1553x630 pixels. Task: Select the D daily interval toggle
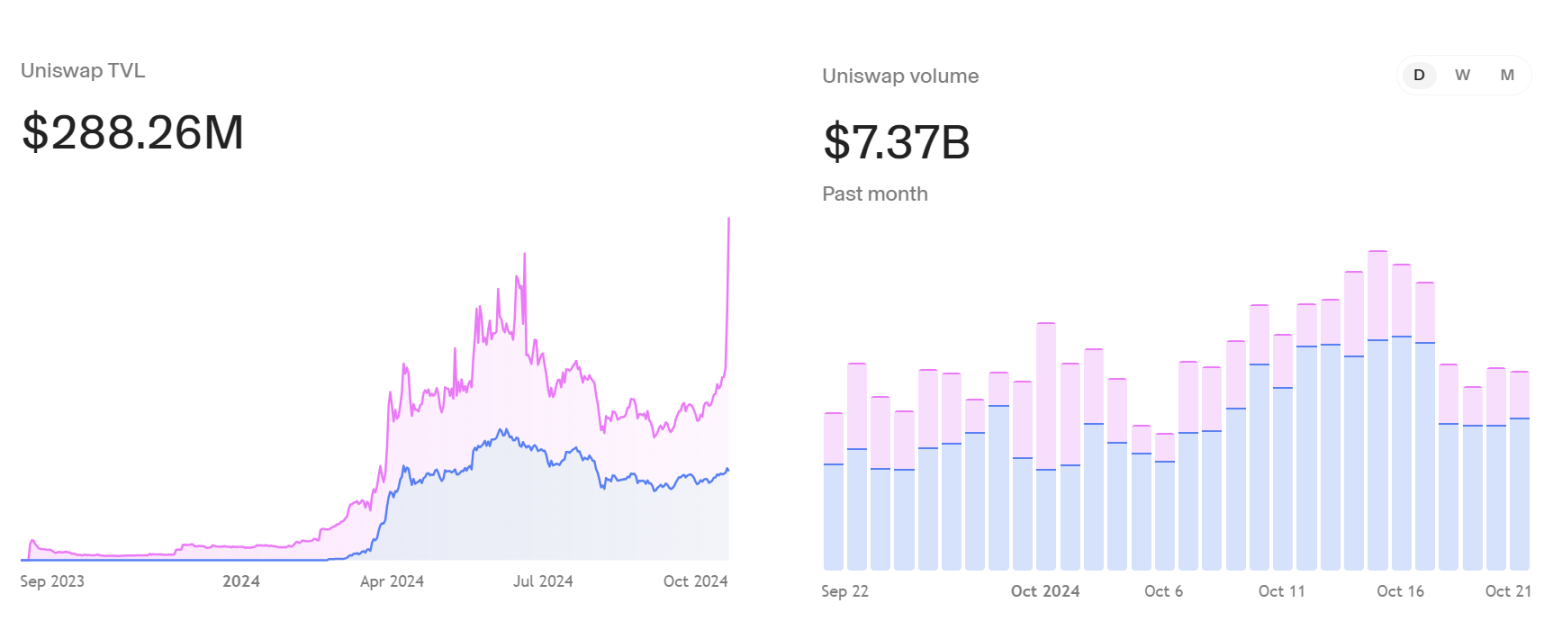(x=1419, y=75)
